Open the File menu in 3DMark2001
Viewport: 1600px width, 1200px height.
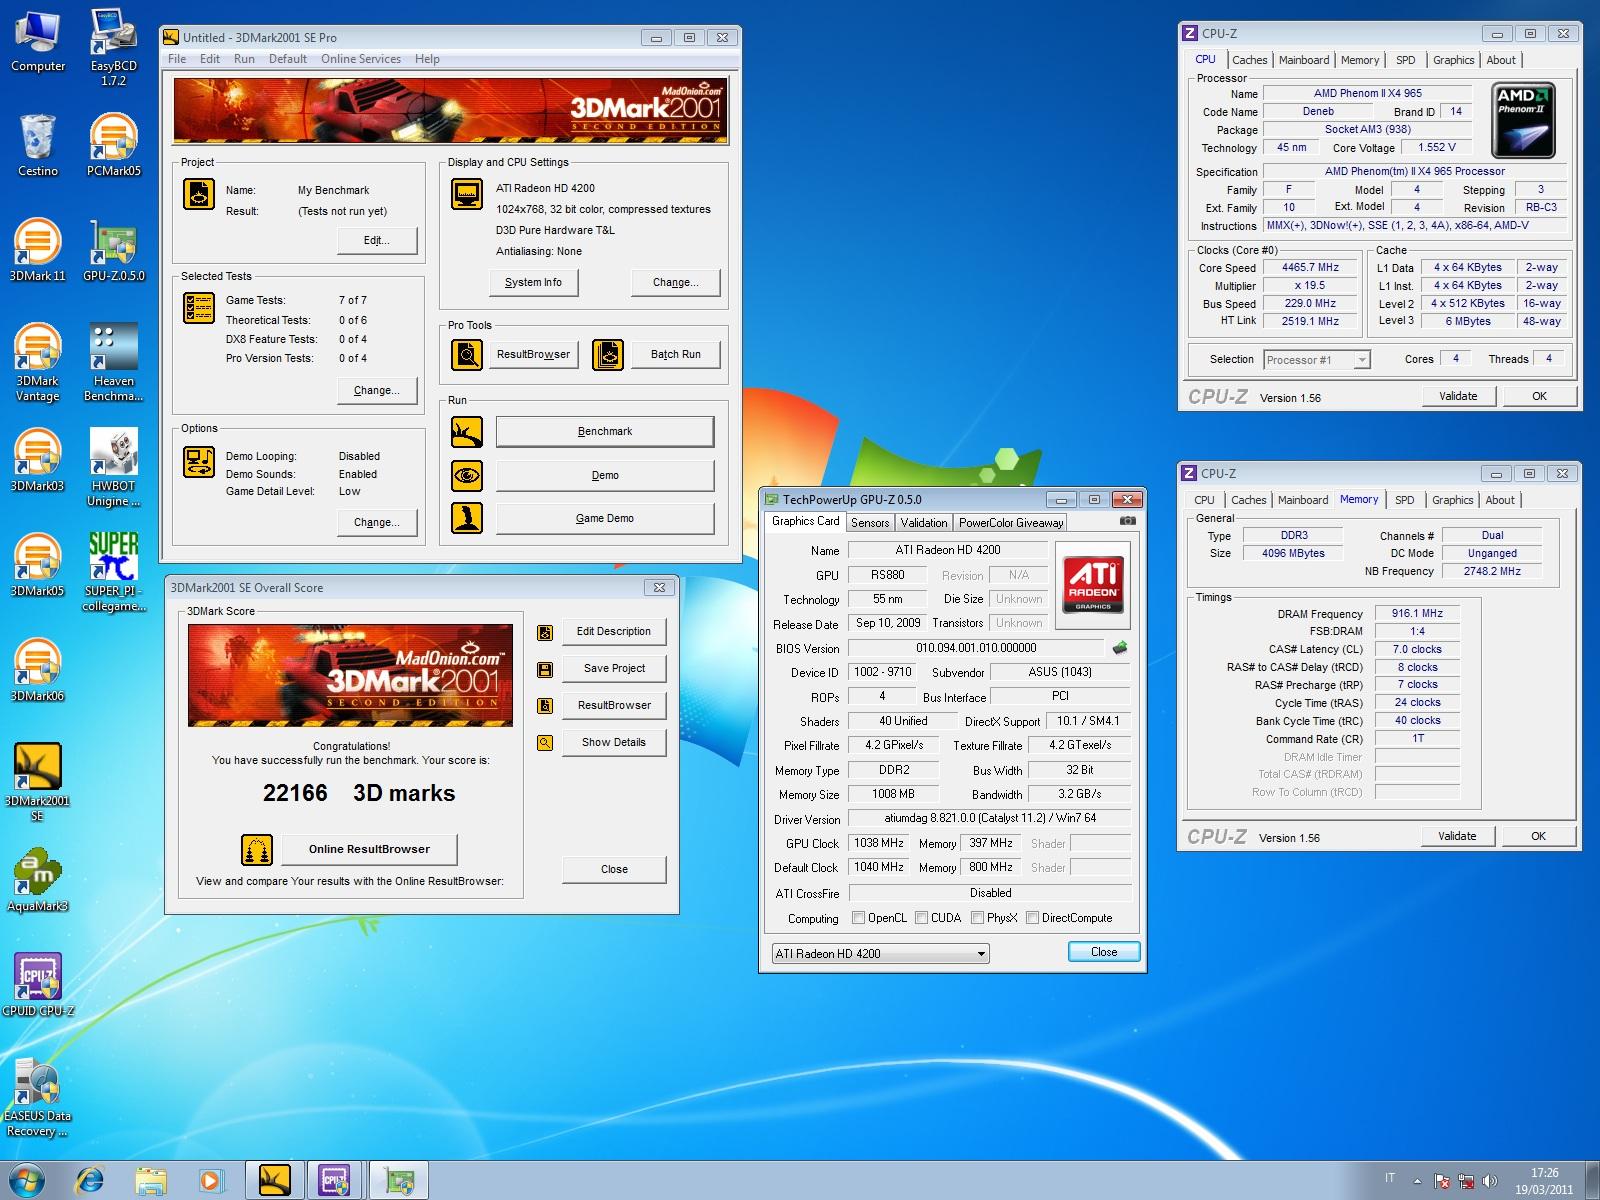pyautogui.click(x=177, y=59)
